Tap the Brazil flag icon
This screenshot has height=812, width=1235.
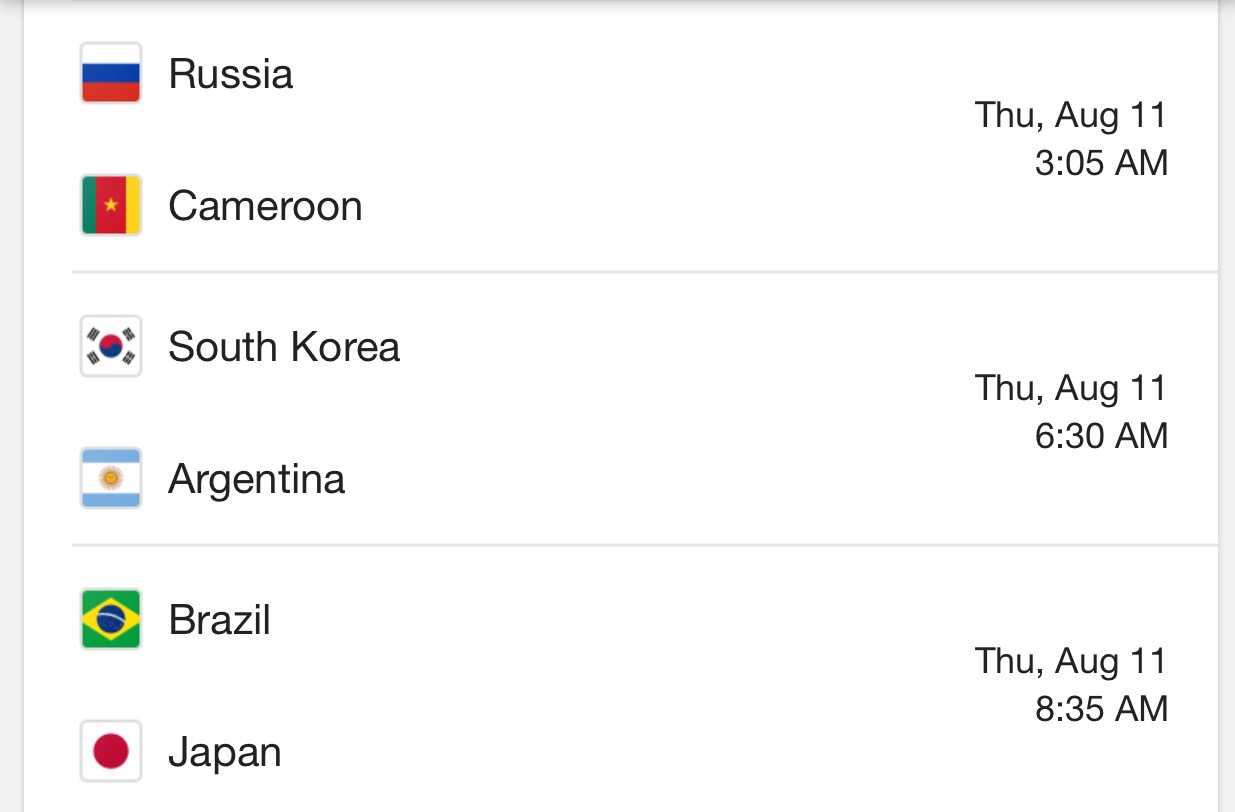click(x=111, y=620)
